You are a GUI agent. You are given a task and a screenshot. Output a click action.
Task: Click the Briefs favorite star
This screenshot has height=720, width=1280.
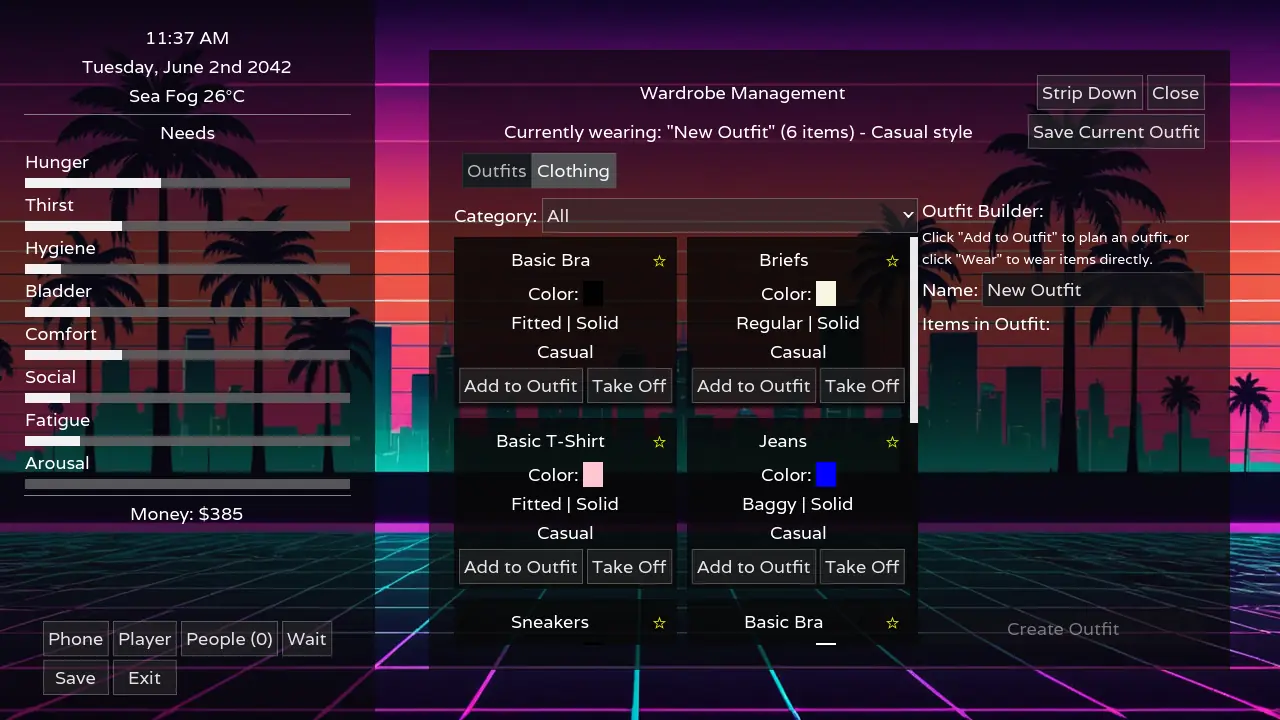pyautogui.click(x=892, y=261)
